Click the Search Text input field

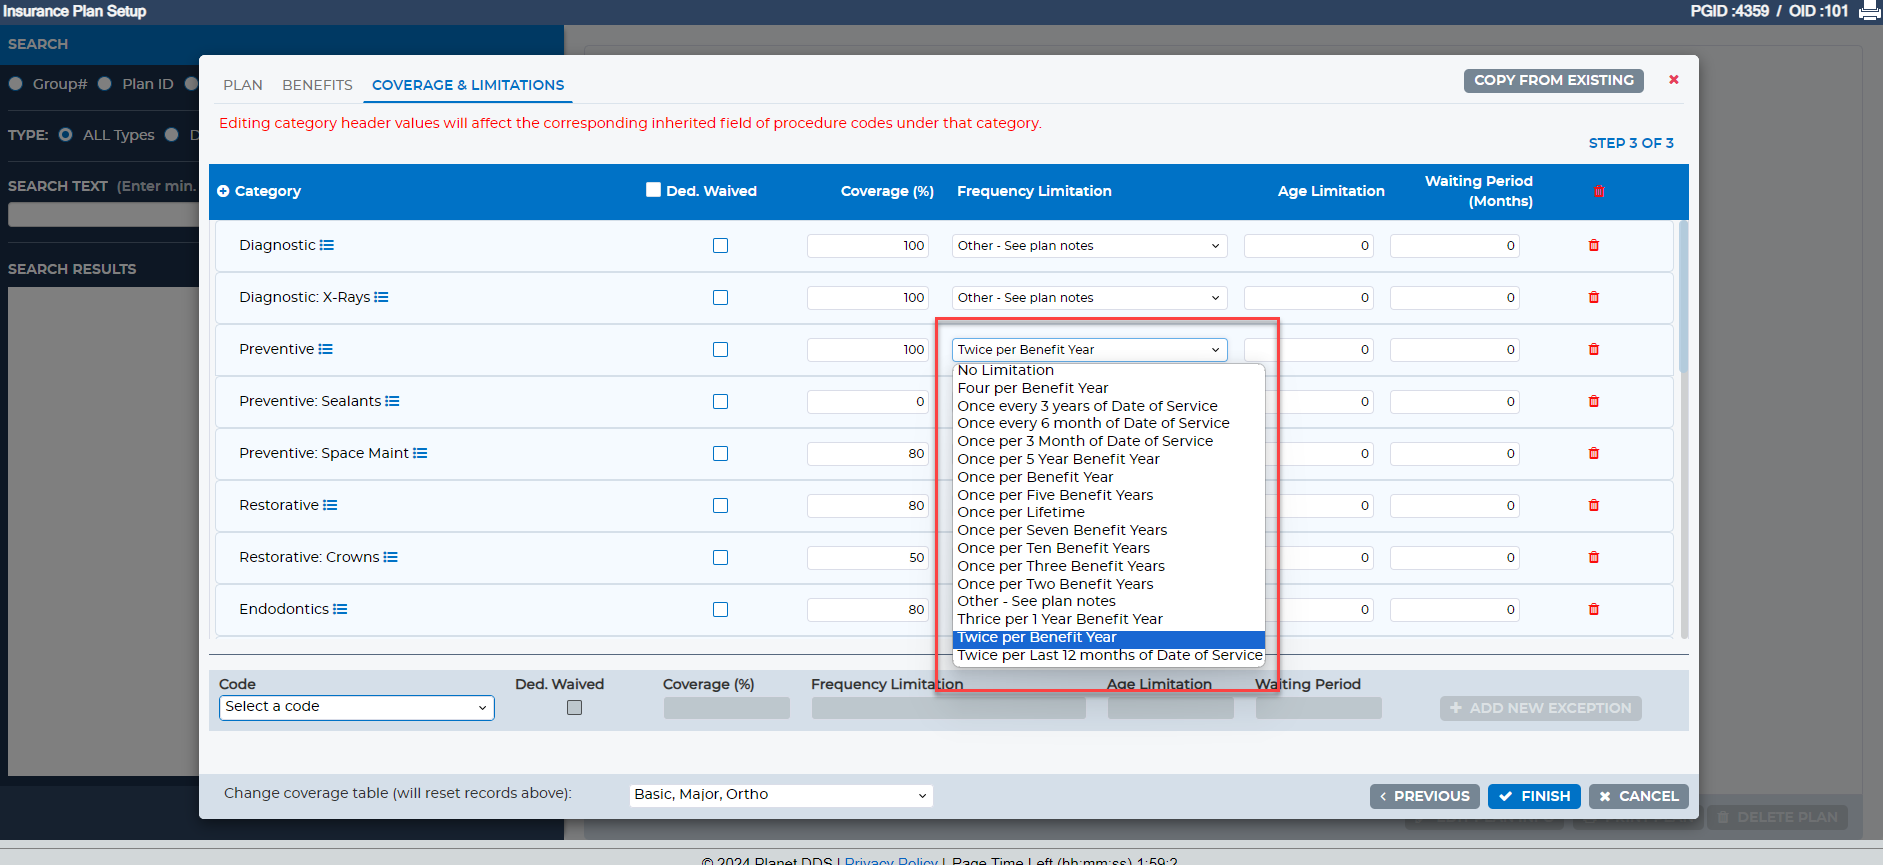(x=104, y=214)
